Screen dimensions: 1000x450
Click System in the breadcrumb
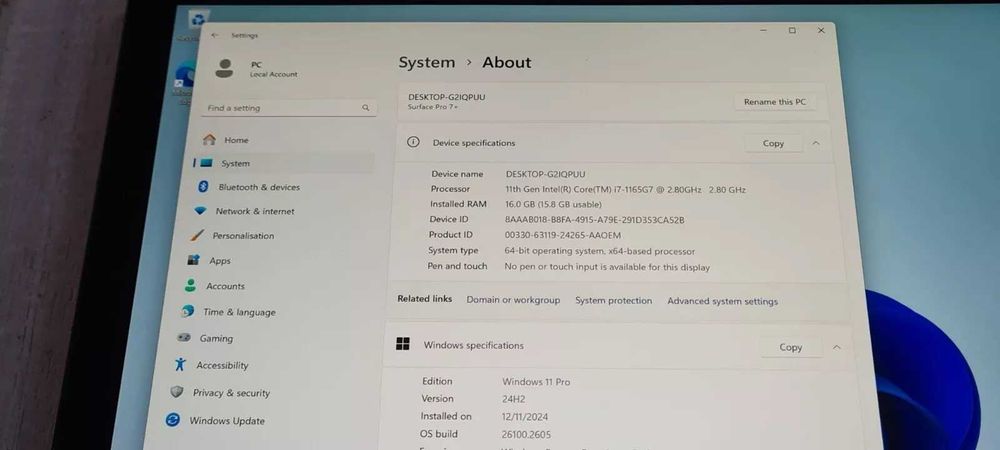[x=427, y=62]
